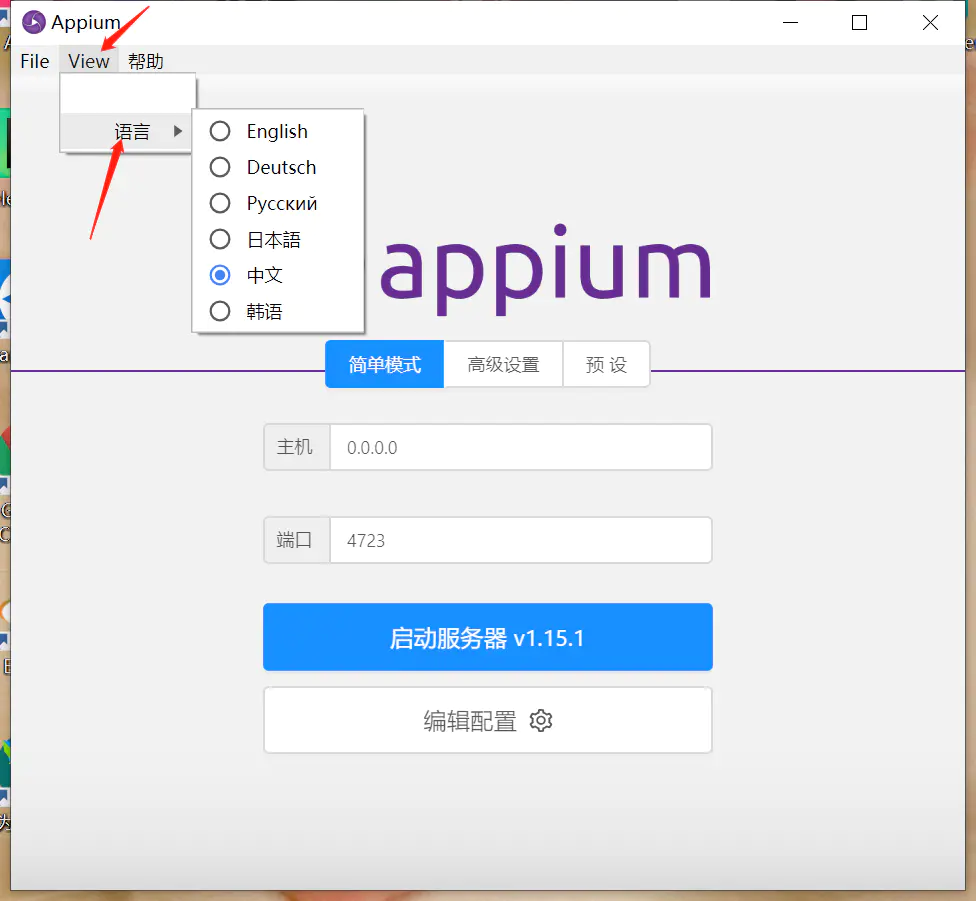Select the 中文 radio button
The image size is (976, 901).
pos(220,275)
